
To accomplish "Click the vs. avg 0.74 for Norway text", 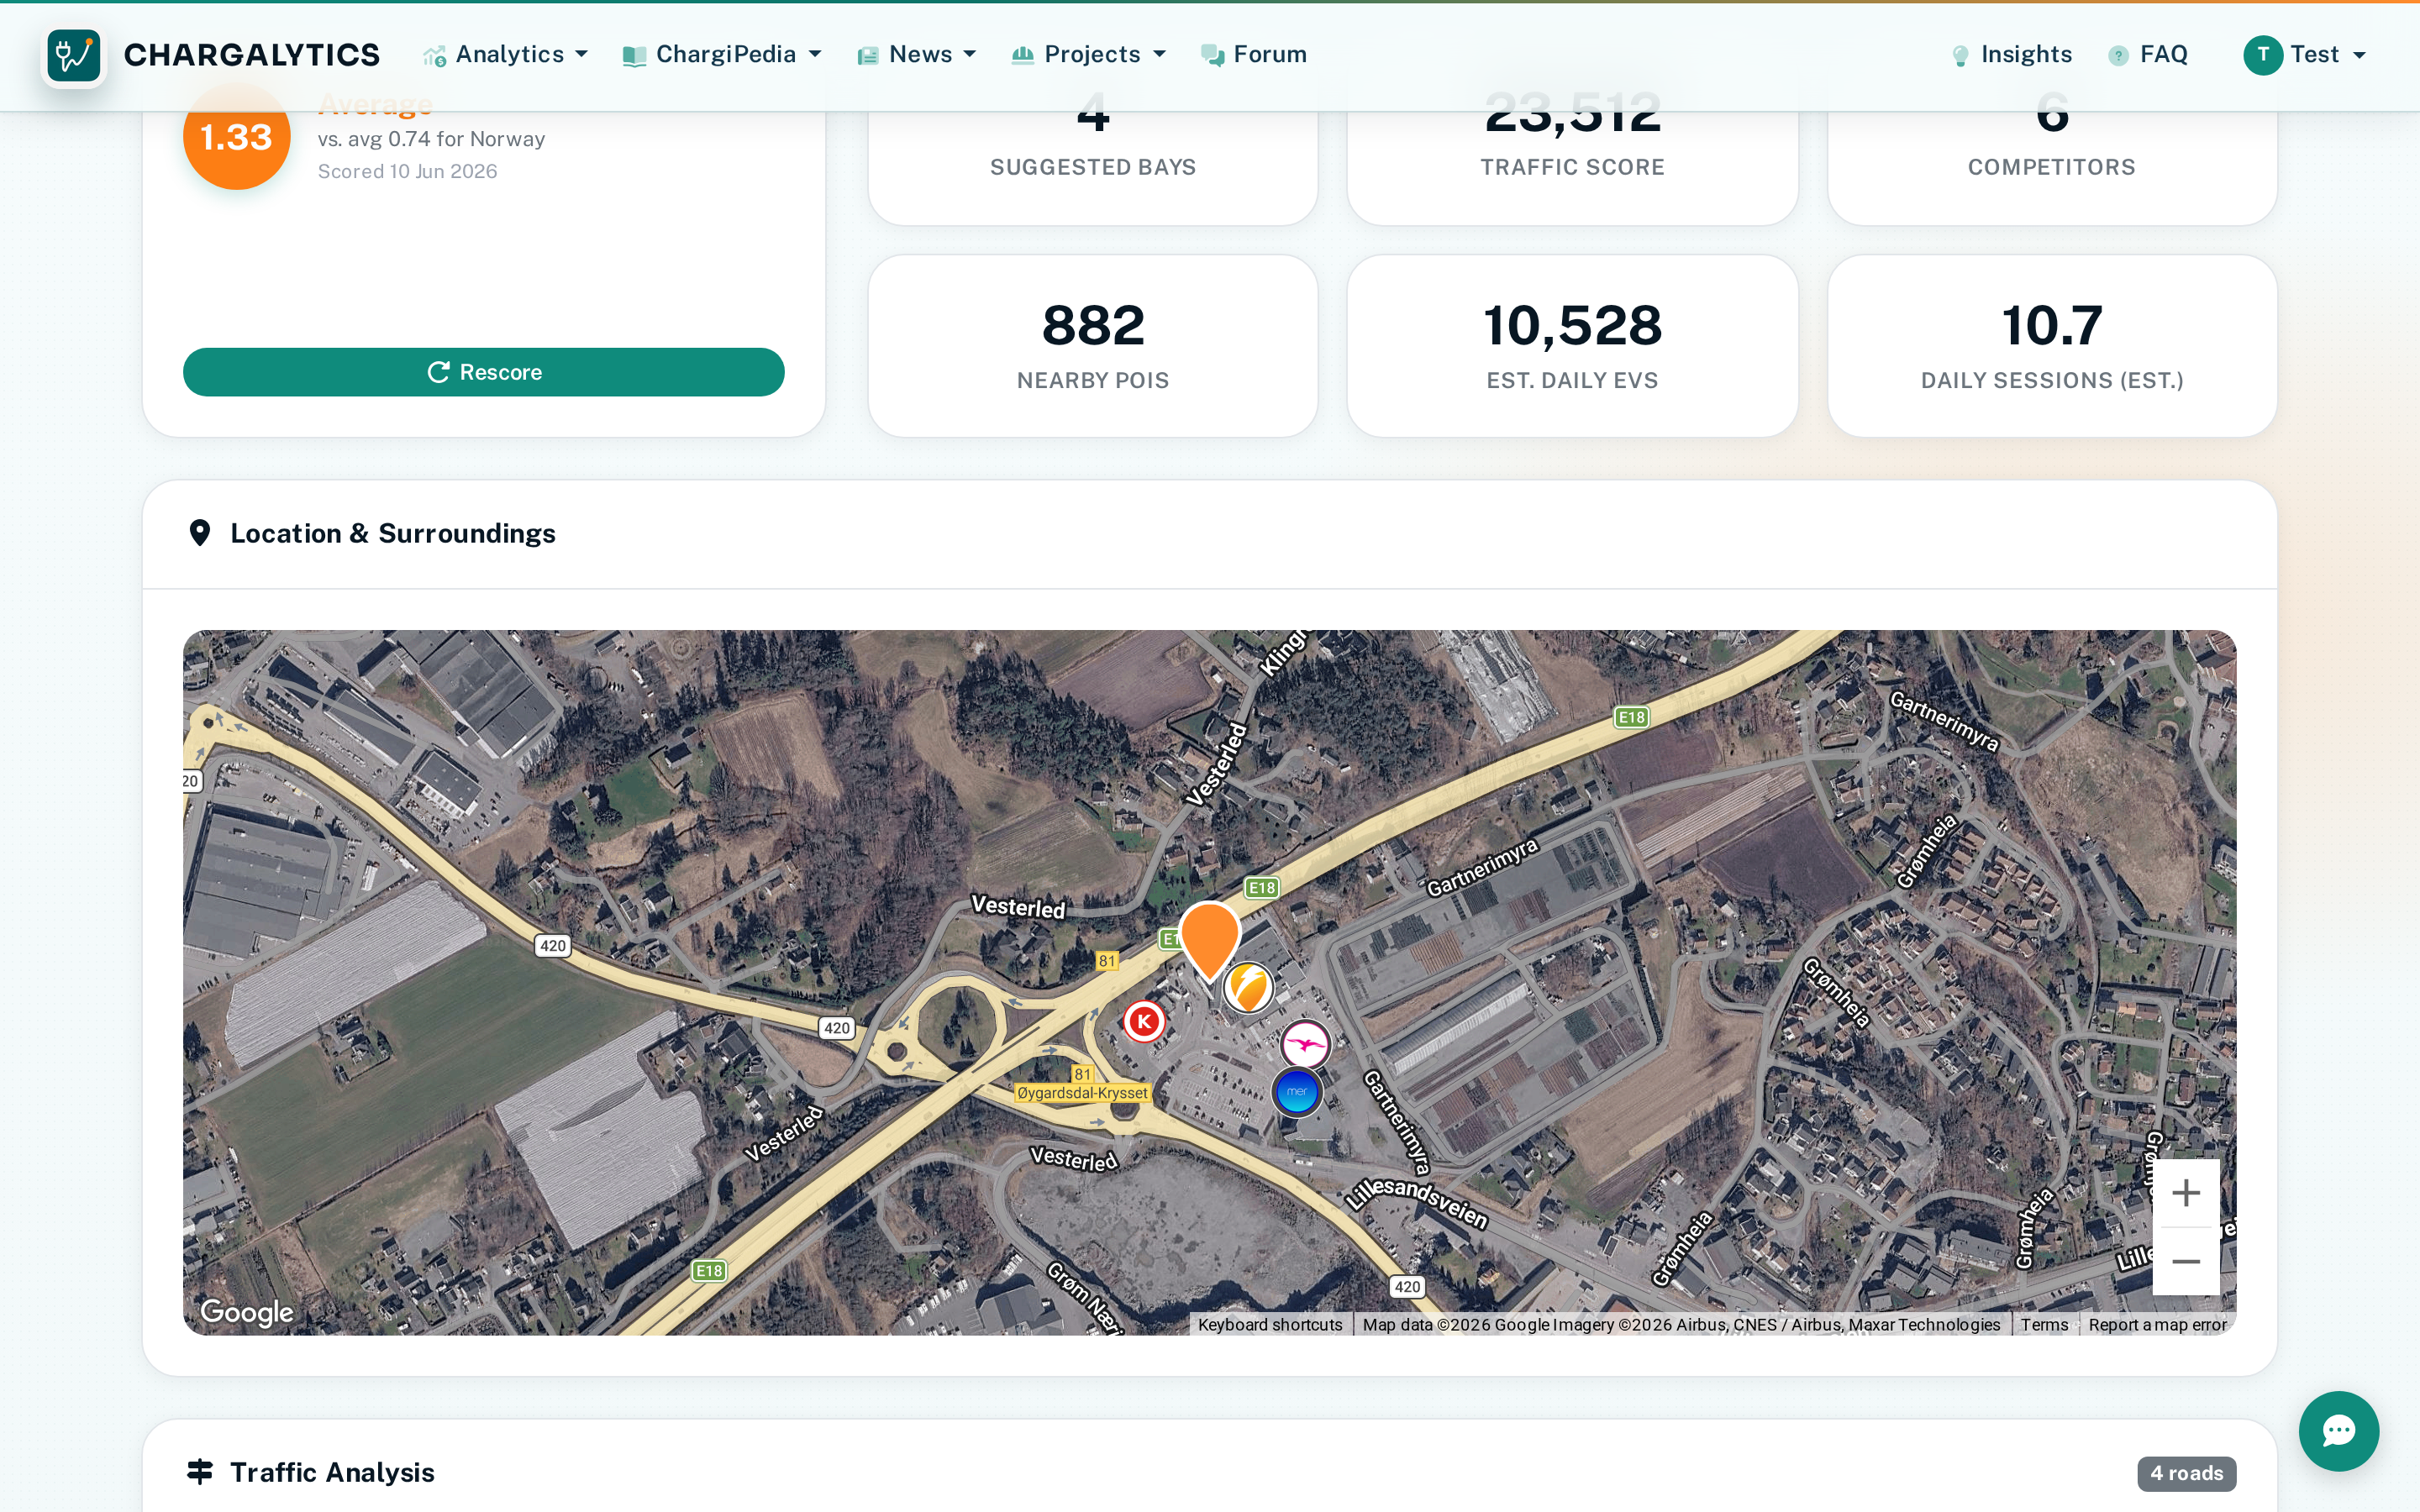I will [431, 139].
